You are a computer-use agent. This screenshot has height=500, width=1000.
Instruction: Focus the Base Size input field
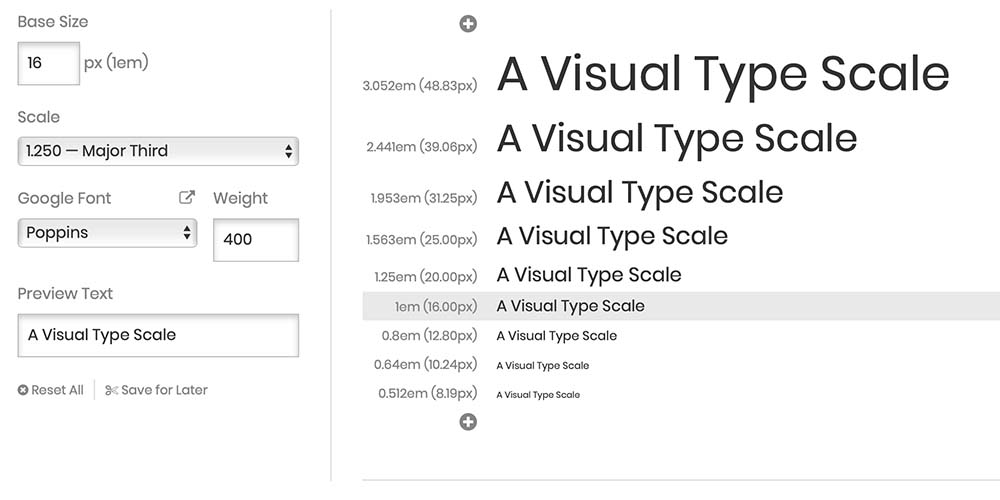tap(48, 63)
